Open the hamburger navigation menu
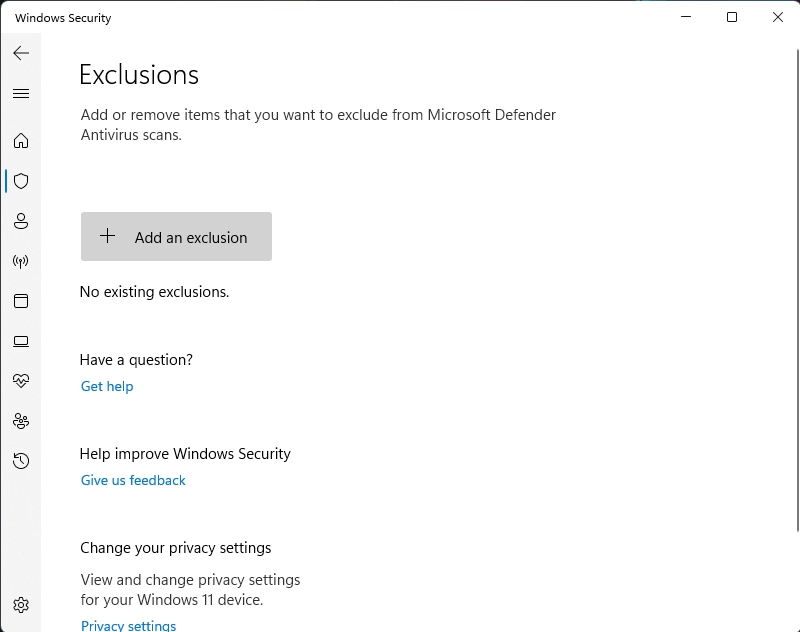This screenshot has width=800, height=632. pyautogui.click(x=21, y=93)
